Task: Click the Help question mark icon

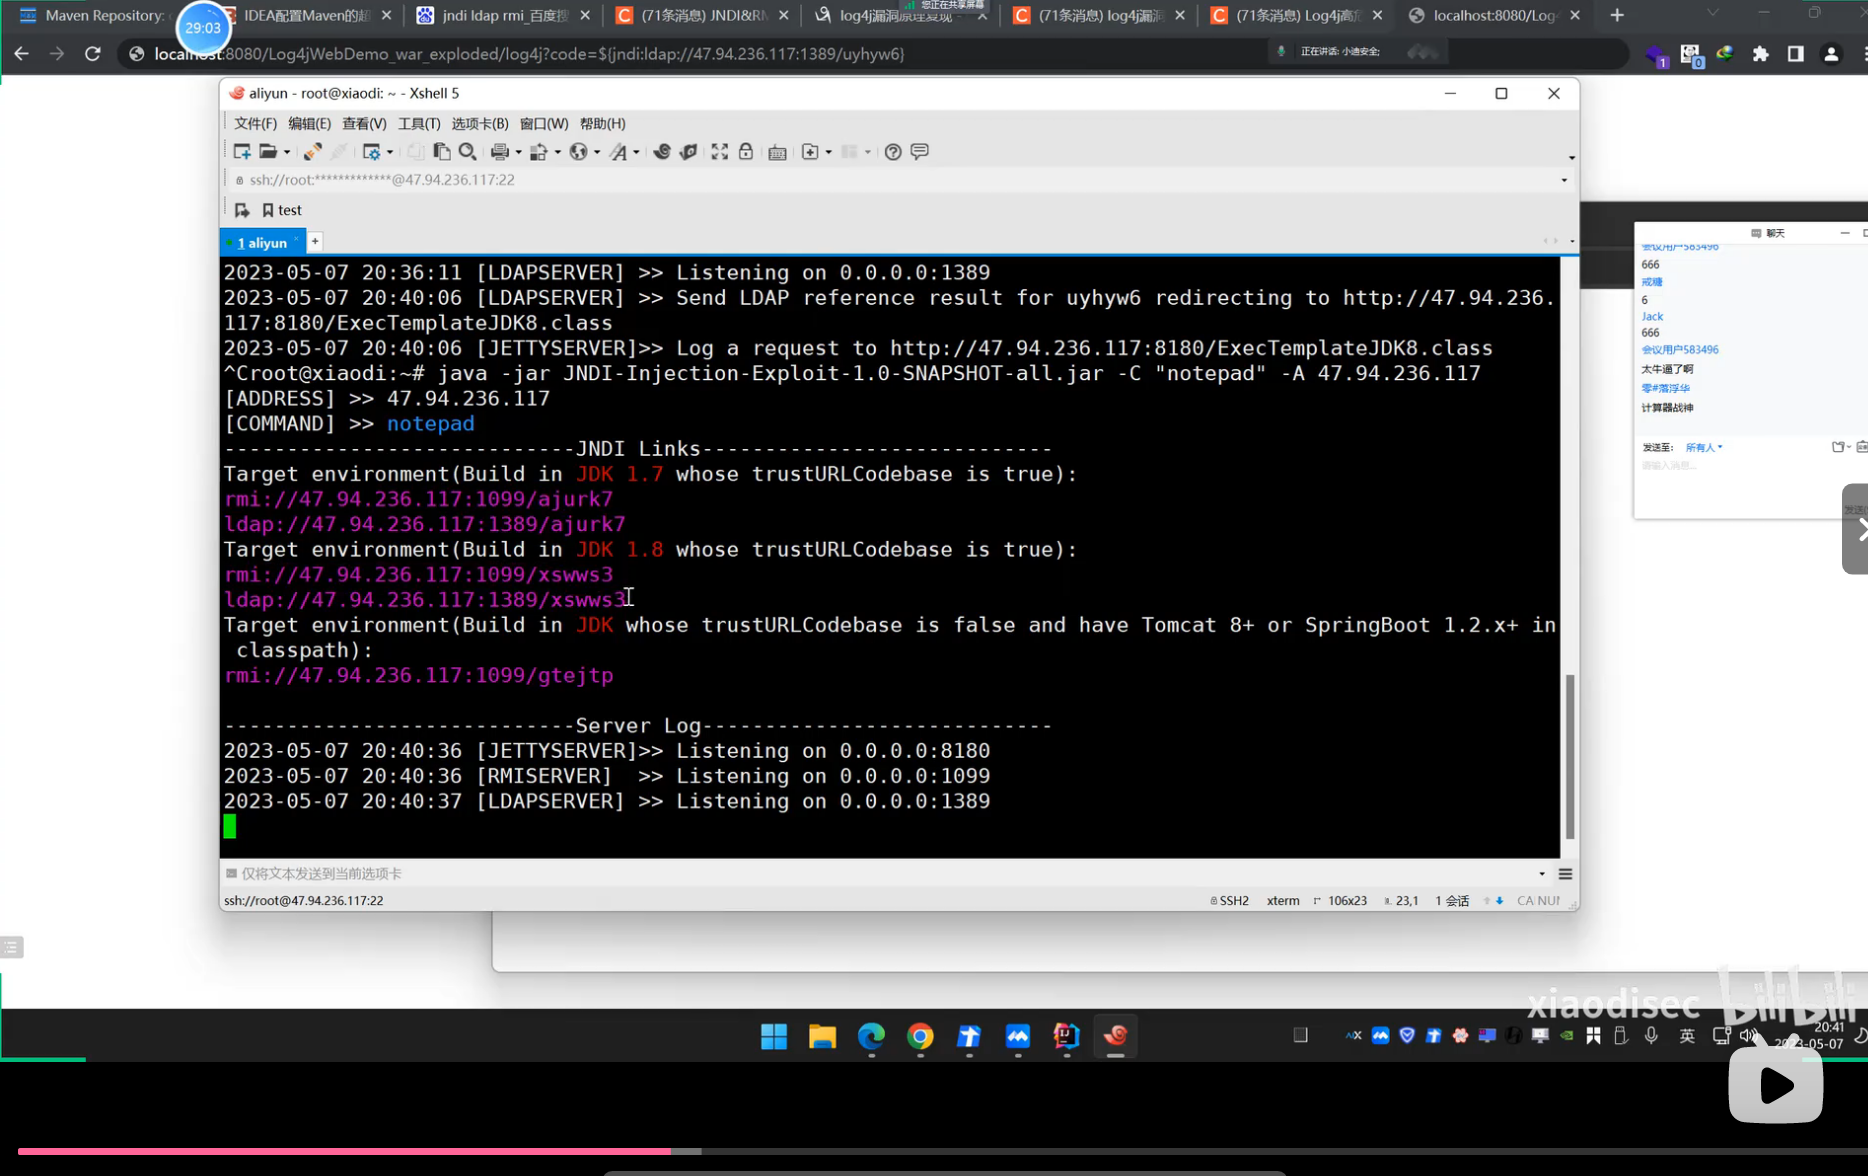Action: [x=893, y=151]
